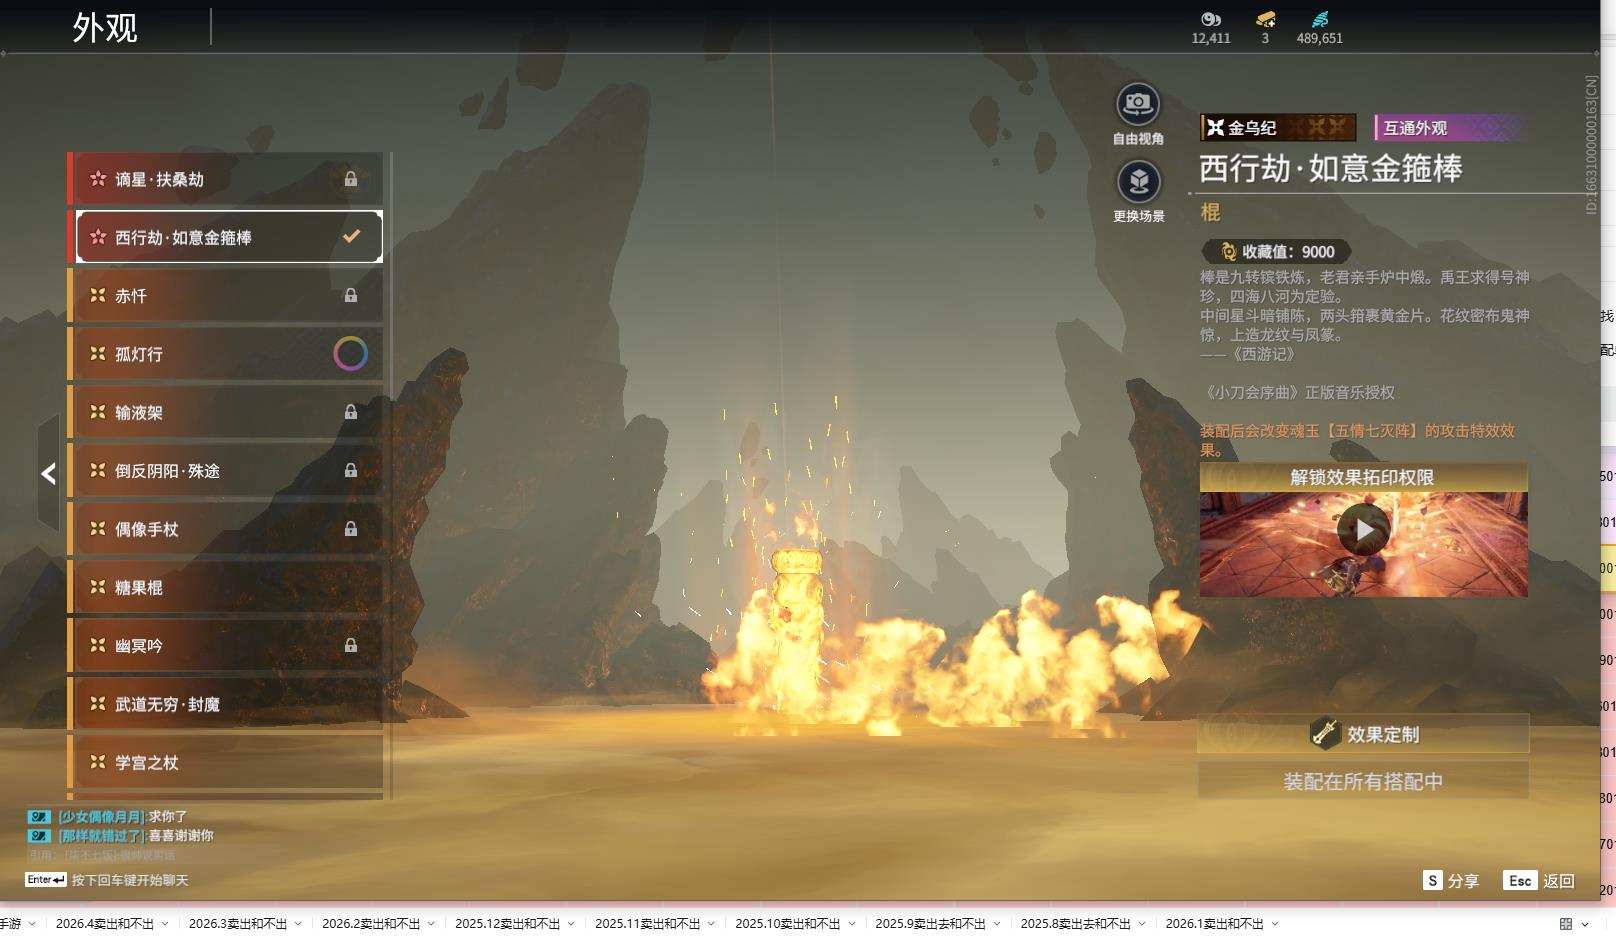The height and width of the screenshot is (939, 1616).
Task: Click the ticket currency icon showing 3
Action: coord(1265,19)
